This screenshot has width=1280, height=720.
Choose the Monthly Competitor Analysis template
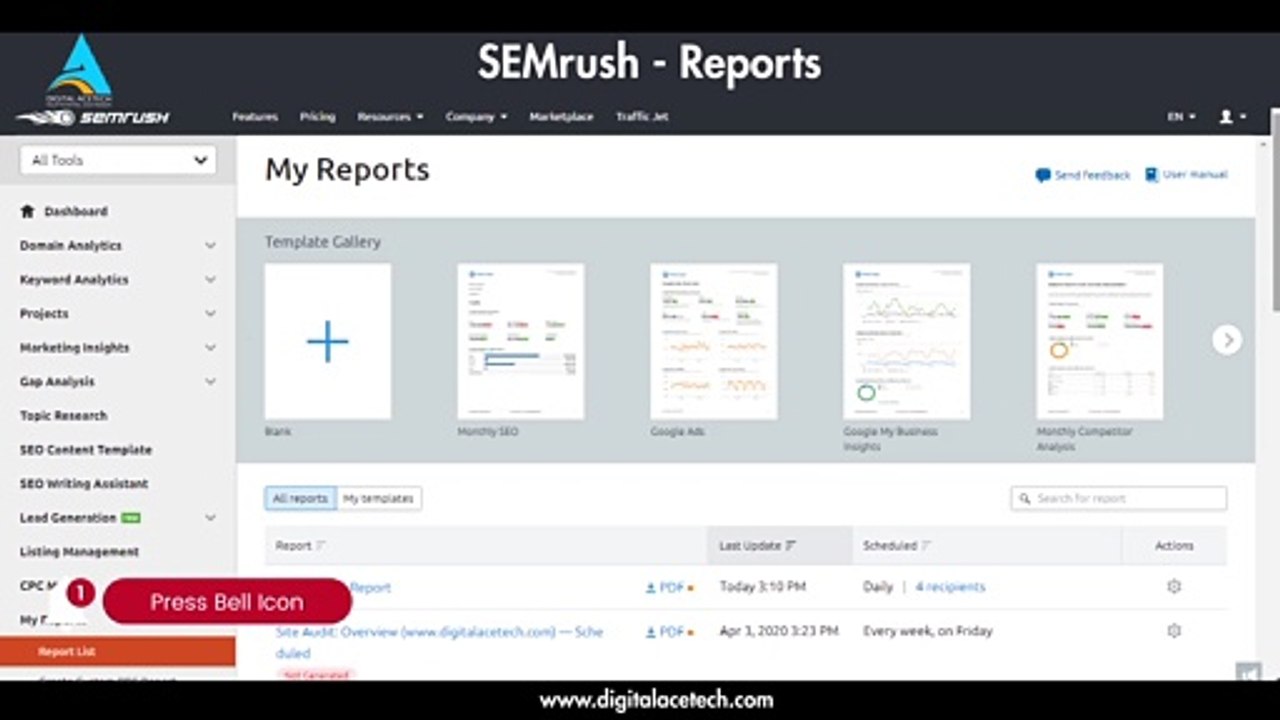click(1100, 341)
